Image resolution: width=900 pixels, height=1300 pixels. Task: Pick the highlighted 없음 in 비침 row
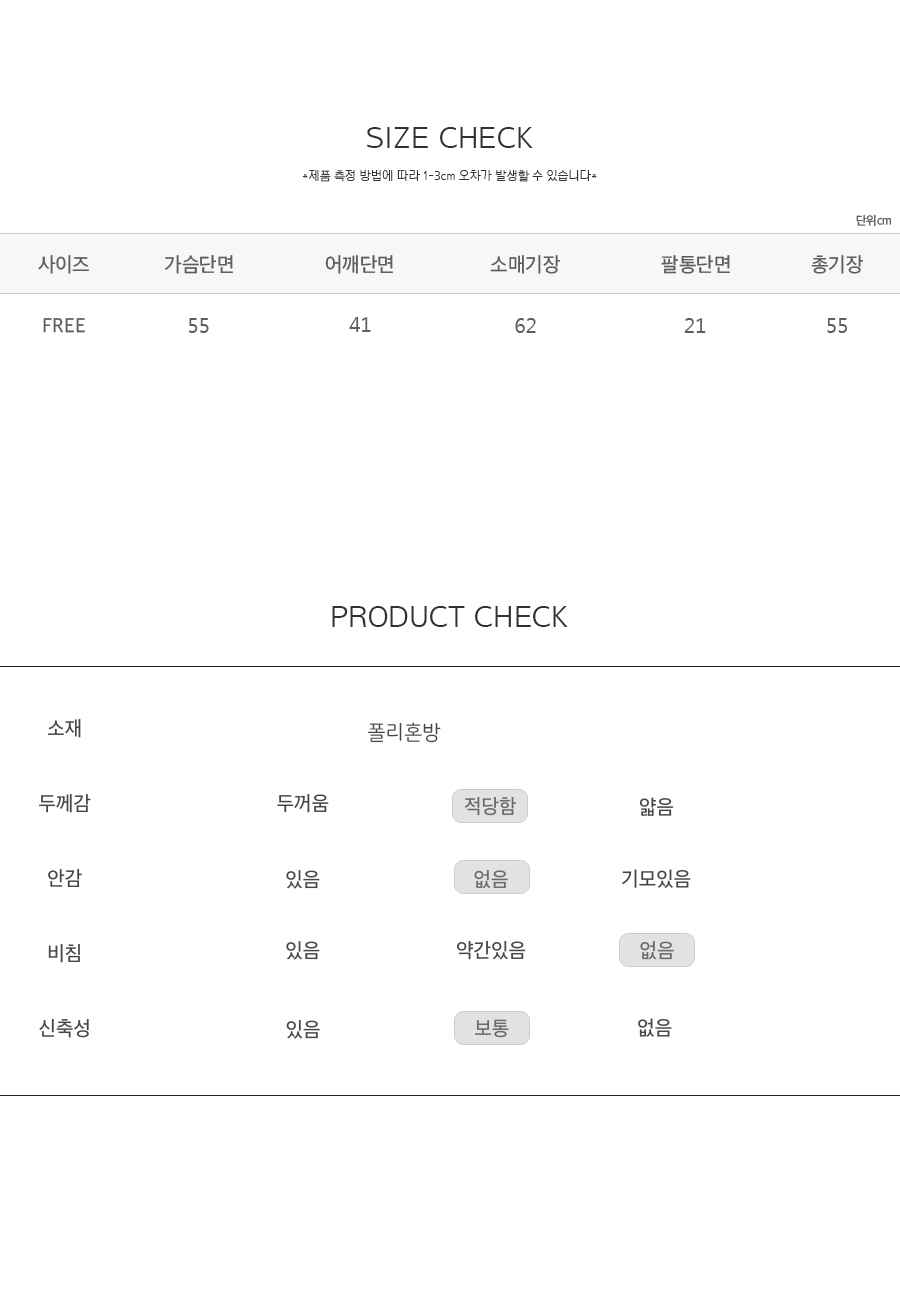[657, 950]
